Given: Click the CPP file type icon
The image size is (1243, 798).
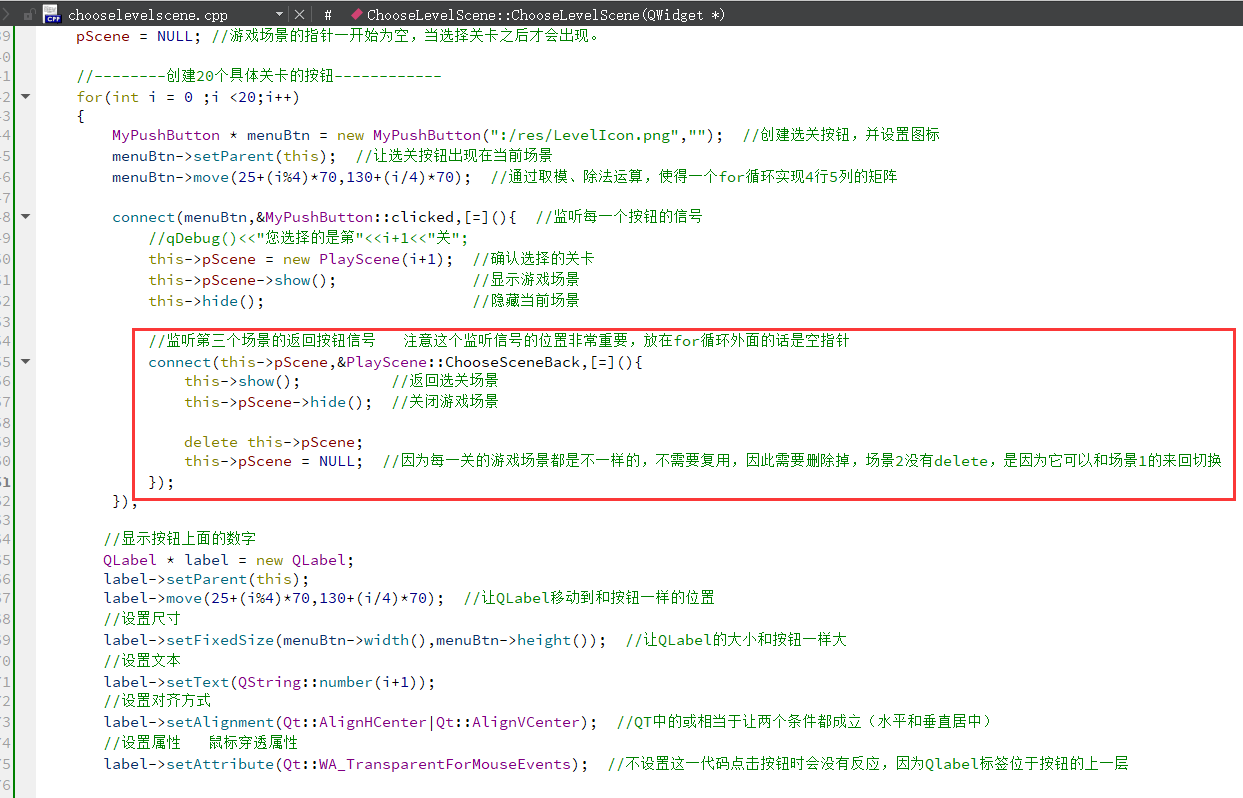Looking at the screenshot, I should pos(51,14).
